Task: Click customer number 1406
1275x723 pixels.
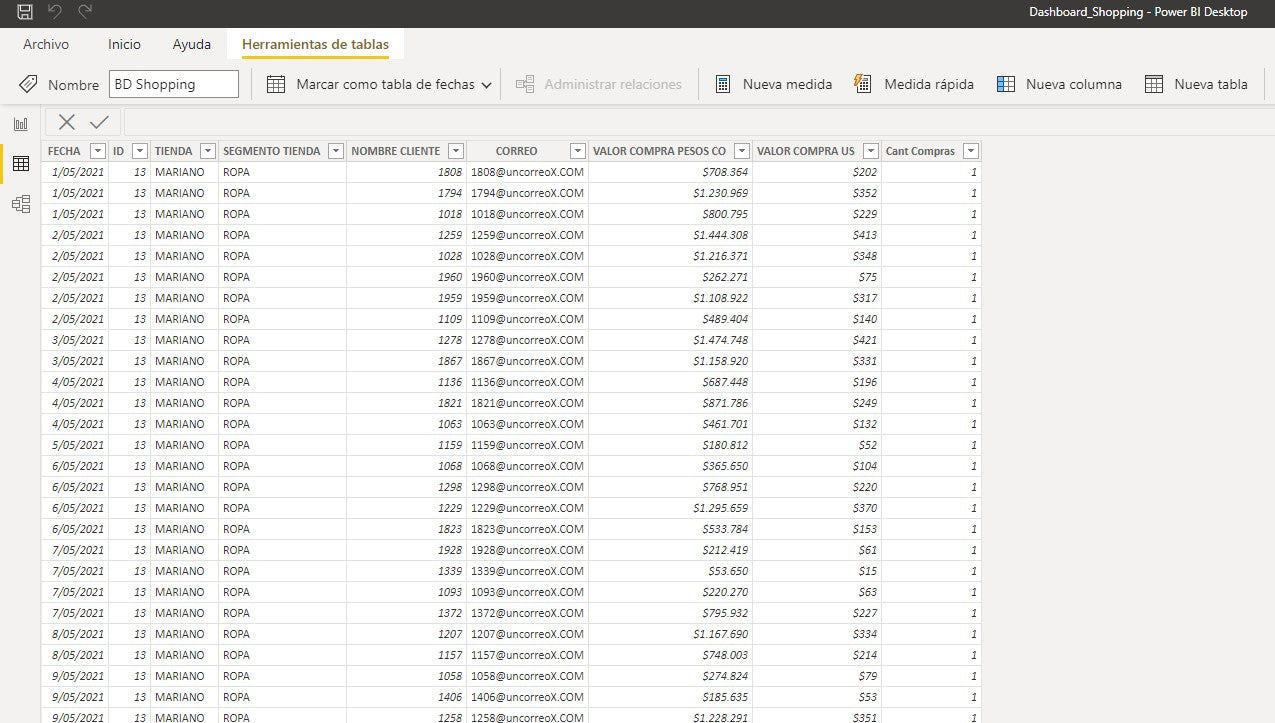Action: (450, 697)
